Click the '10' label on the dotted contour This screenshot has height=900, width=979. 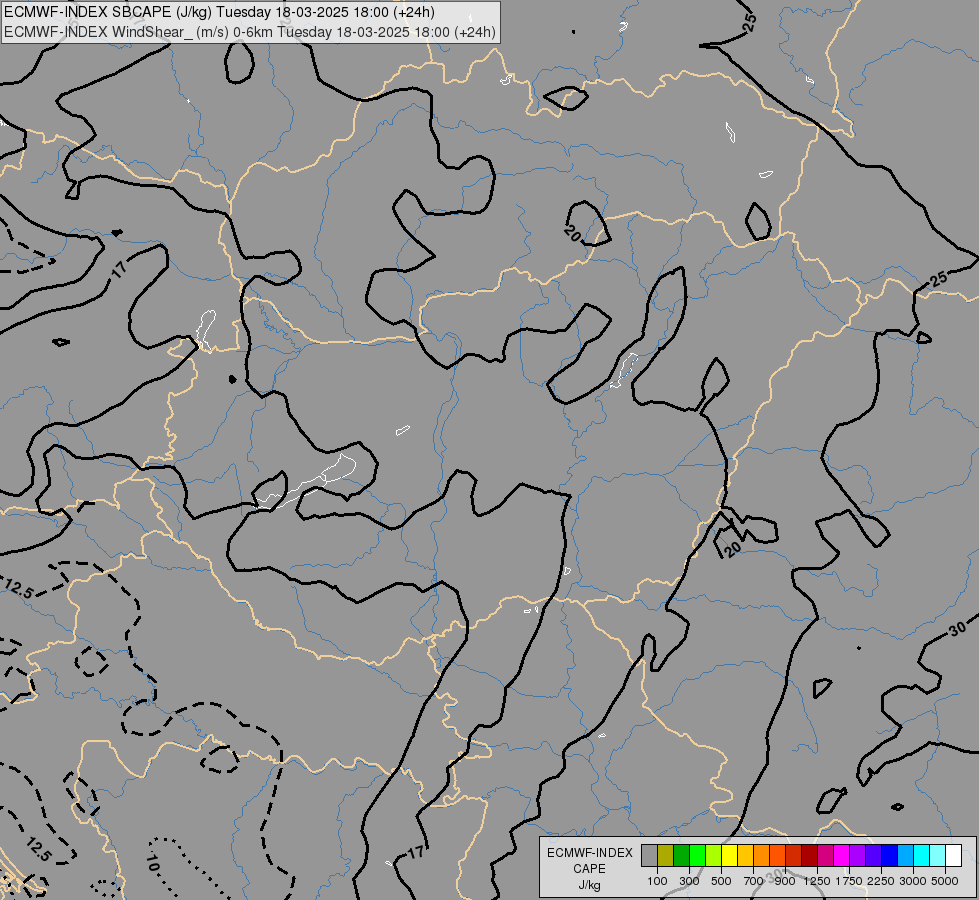152,863
